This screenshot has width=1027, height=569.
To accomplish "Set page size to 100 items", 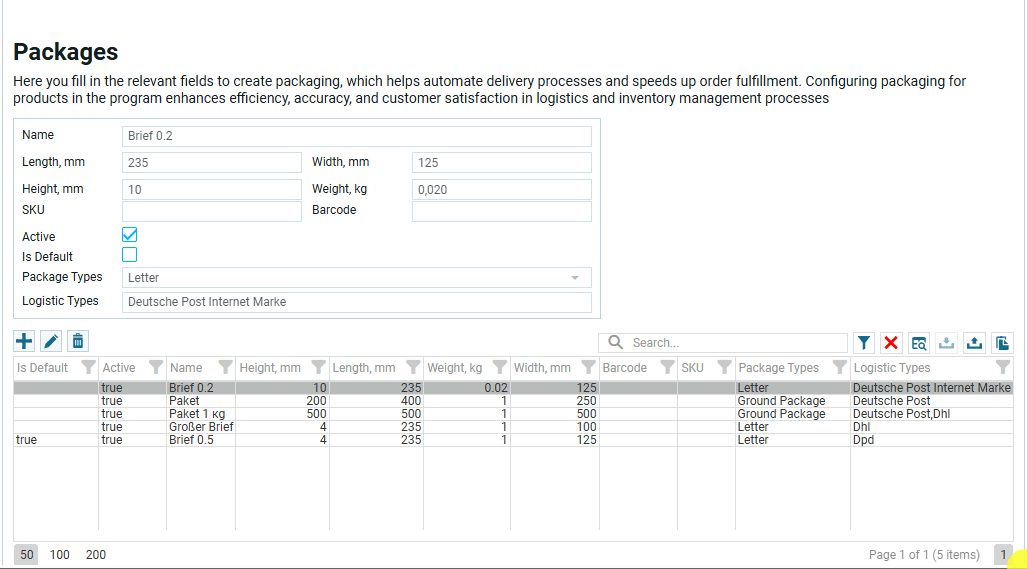I will pos(60,555).
